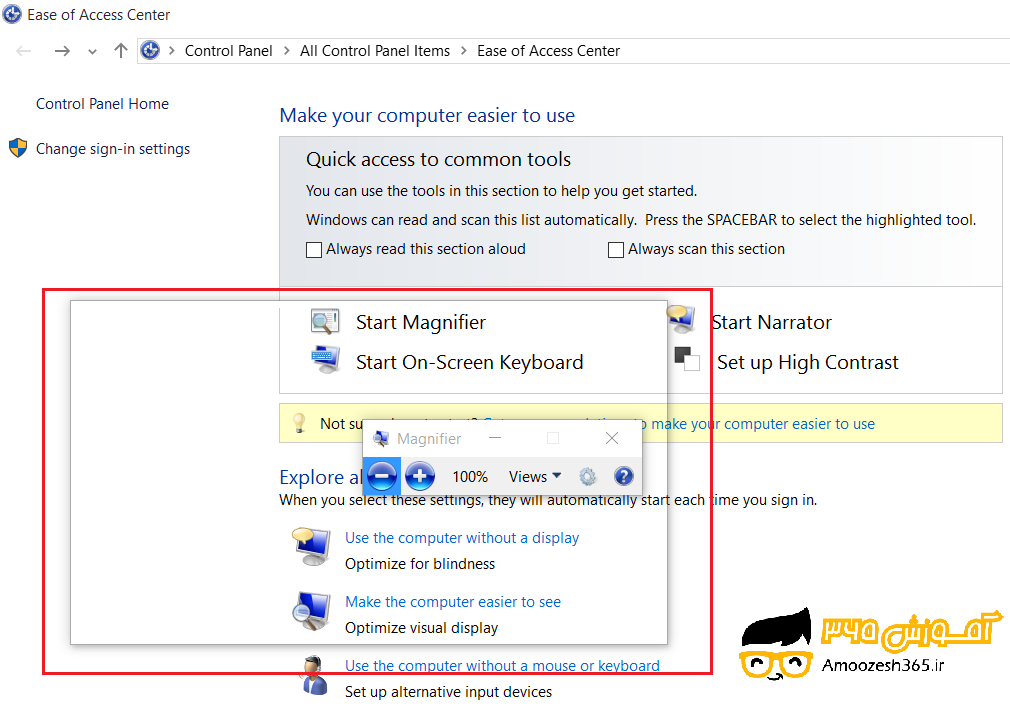Viewport: 1010px width, 712px height.
Task: Click the monitor icon beside 'Make the computer easier to see'
Action: (312, 611)
